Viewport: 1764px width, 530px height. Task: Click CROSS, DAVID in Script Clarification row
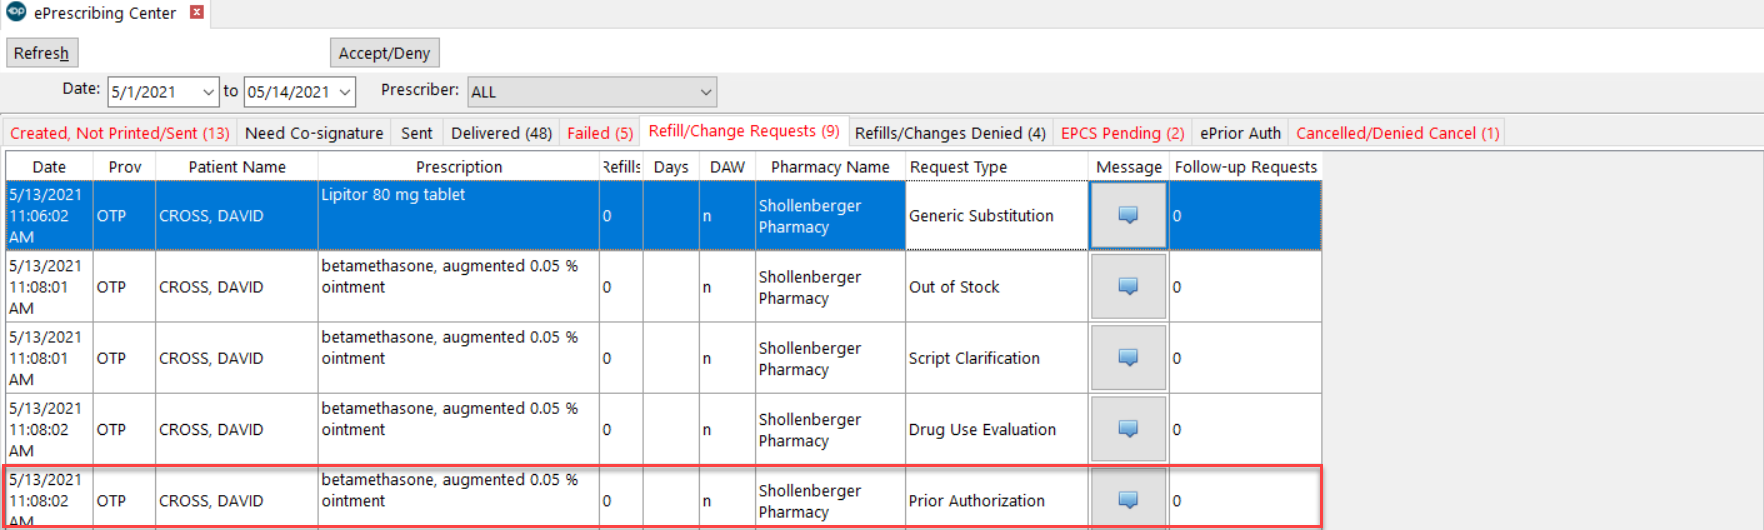click(x=237, y=358)
